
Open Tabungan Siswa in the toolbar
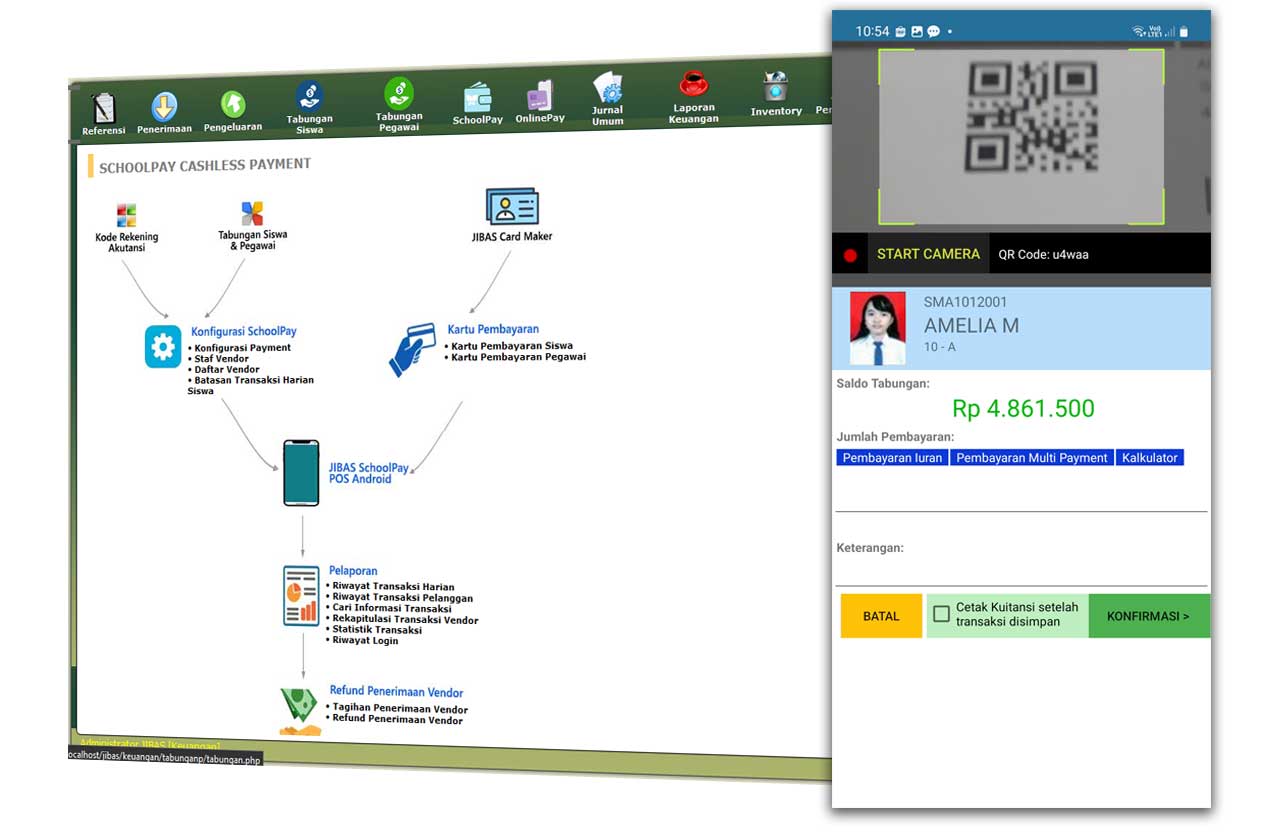coord(310,108)
